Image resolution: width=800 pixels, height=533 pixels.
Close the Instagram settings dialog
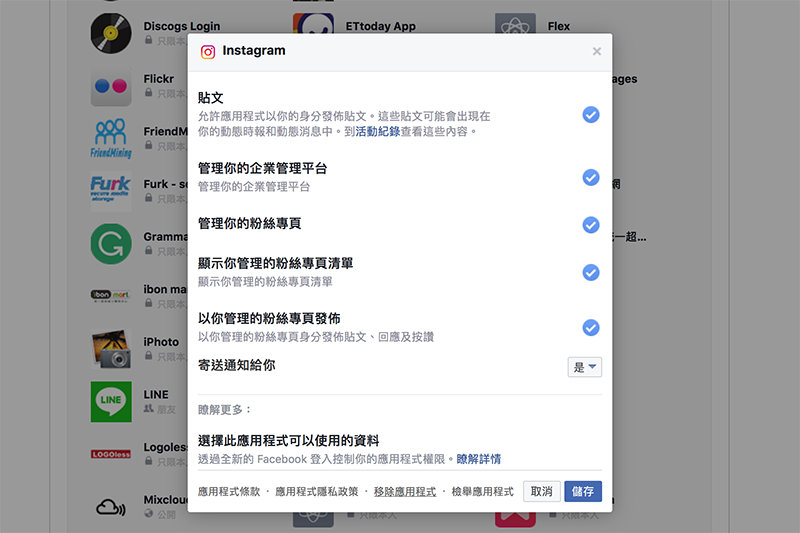click(x=597, y=51)
